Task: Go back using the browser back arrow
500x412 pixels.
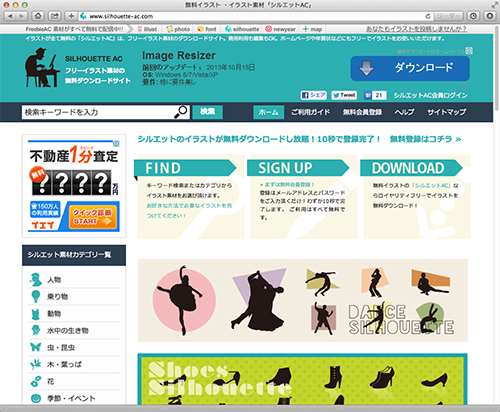Action: tap(10, 16)
